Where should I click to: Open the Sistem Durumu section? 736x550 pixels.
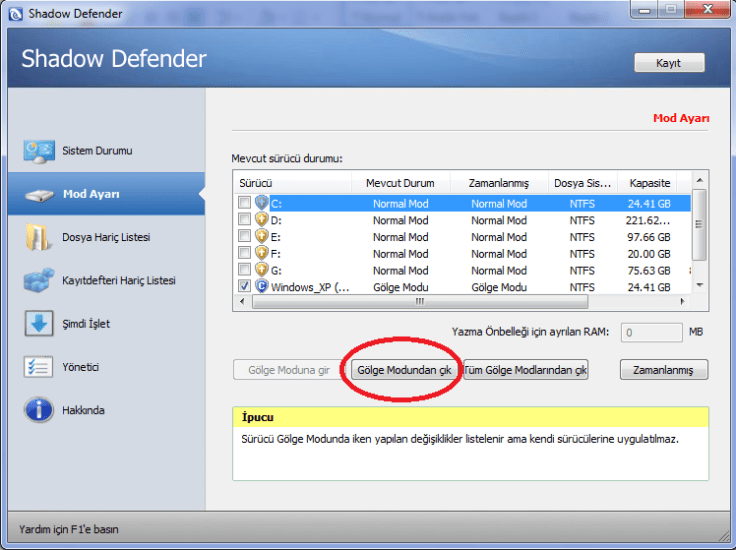coord(97,151)
